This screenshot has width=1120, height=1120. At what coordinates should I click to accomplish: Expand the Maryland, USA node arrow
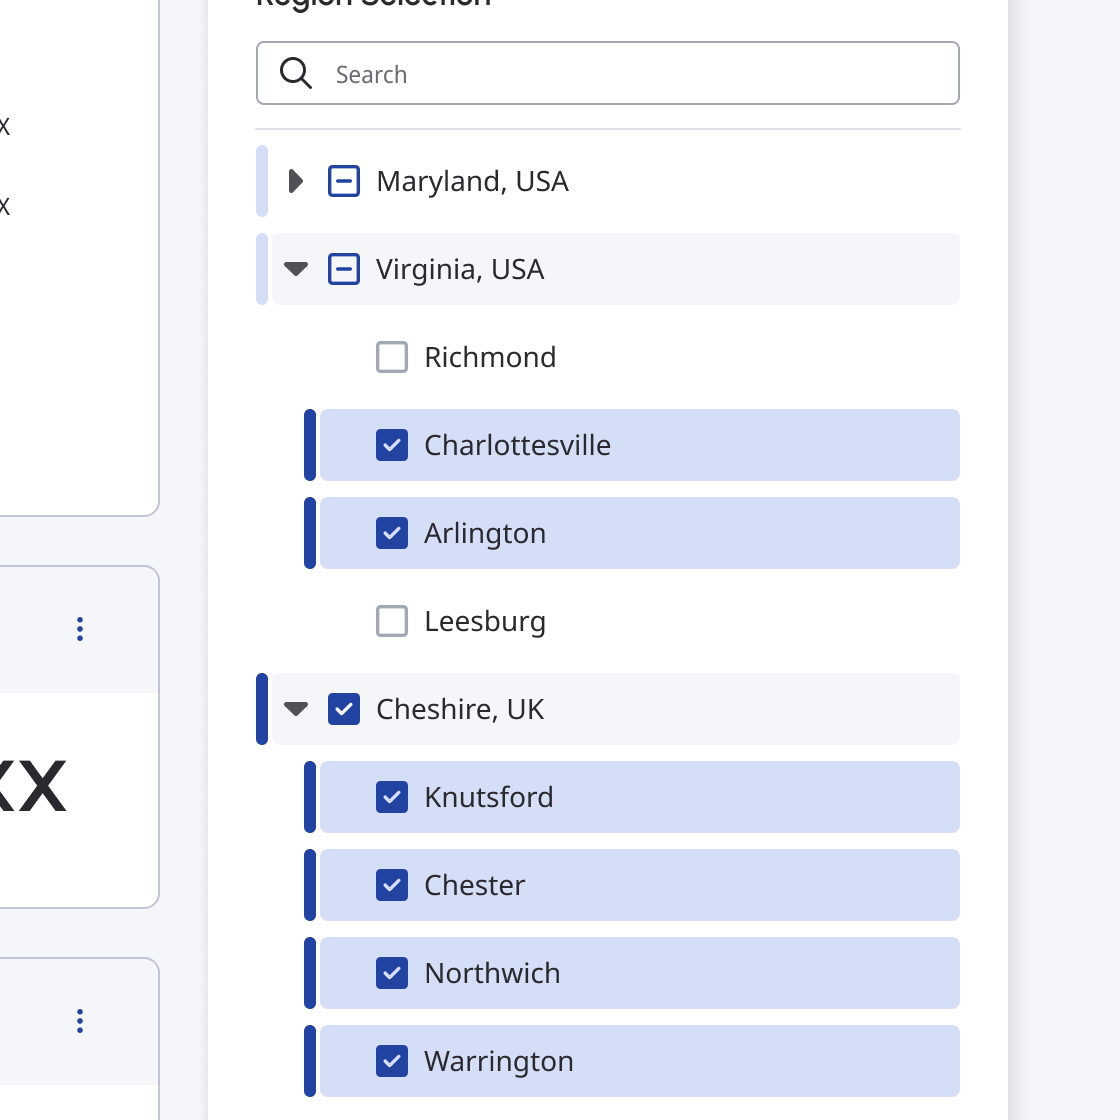(x=296, y=181)
